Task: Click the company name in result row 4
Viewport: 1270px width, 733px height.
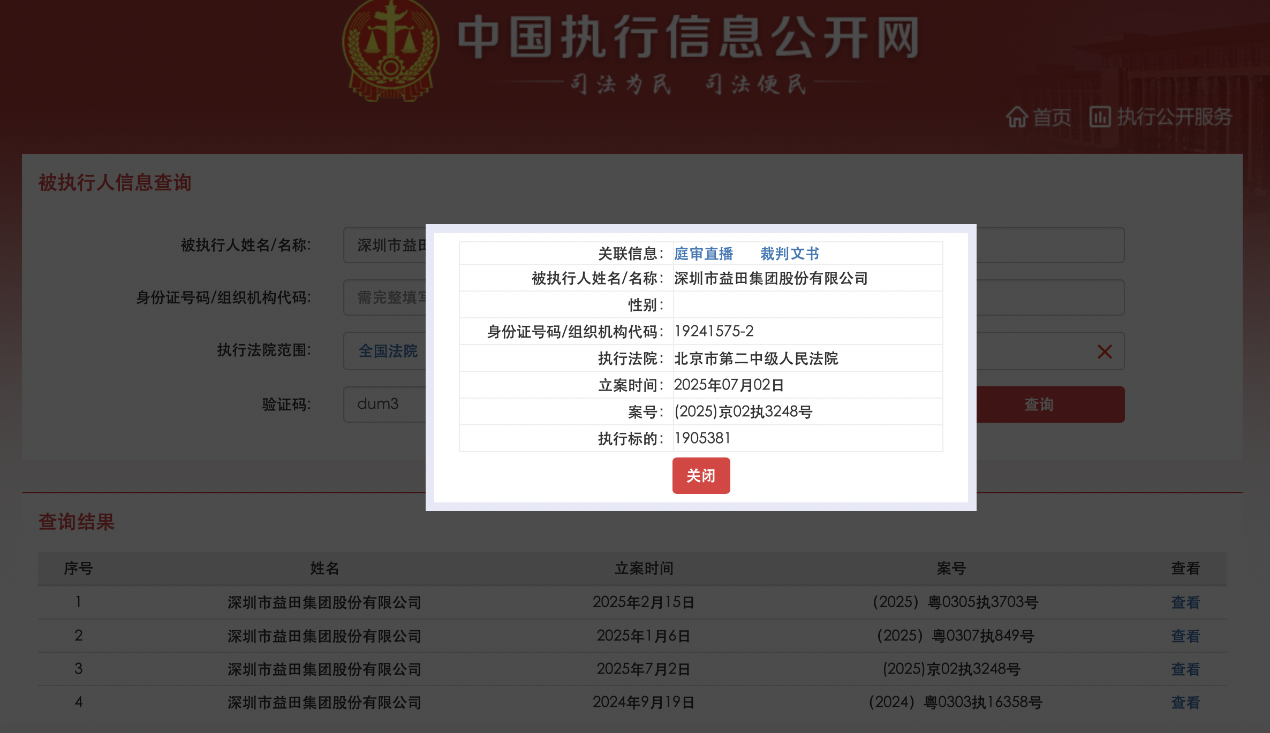Action: pyautogui.click(x=325, y=703)
